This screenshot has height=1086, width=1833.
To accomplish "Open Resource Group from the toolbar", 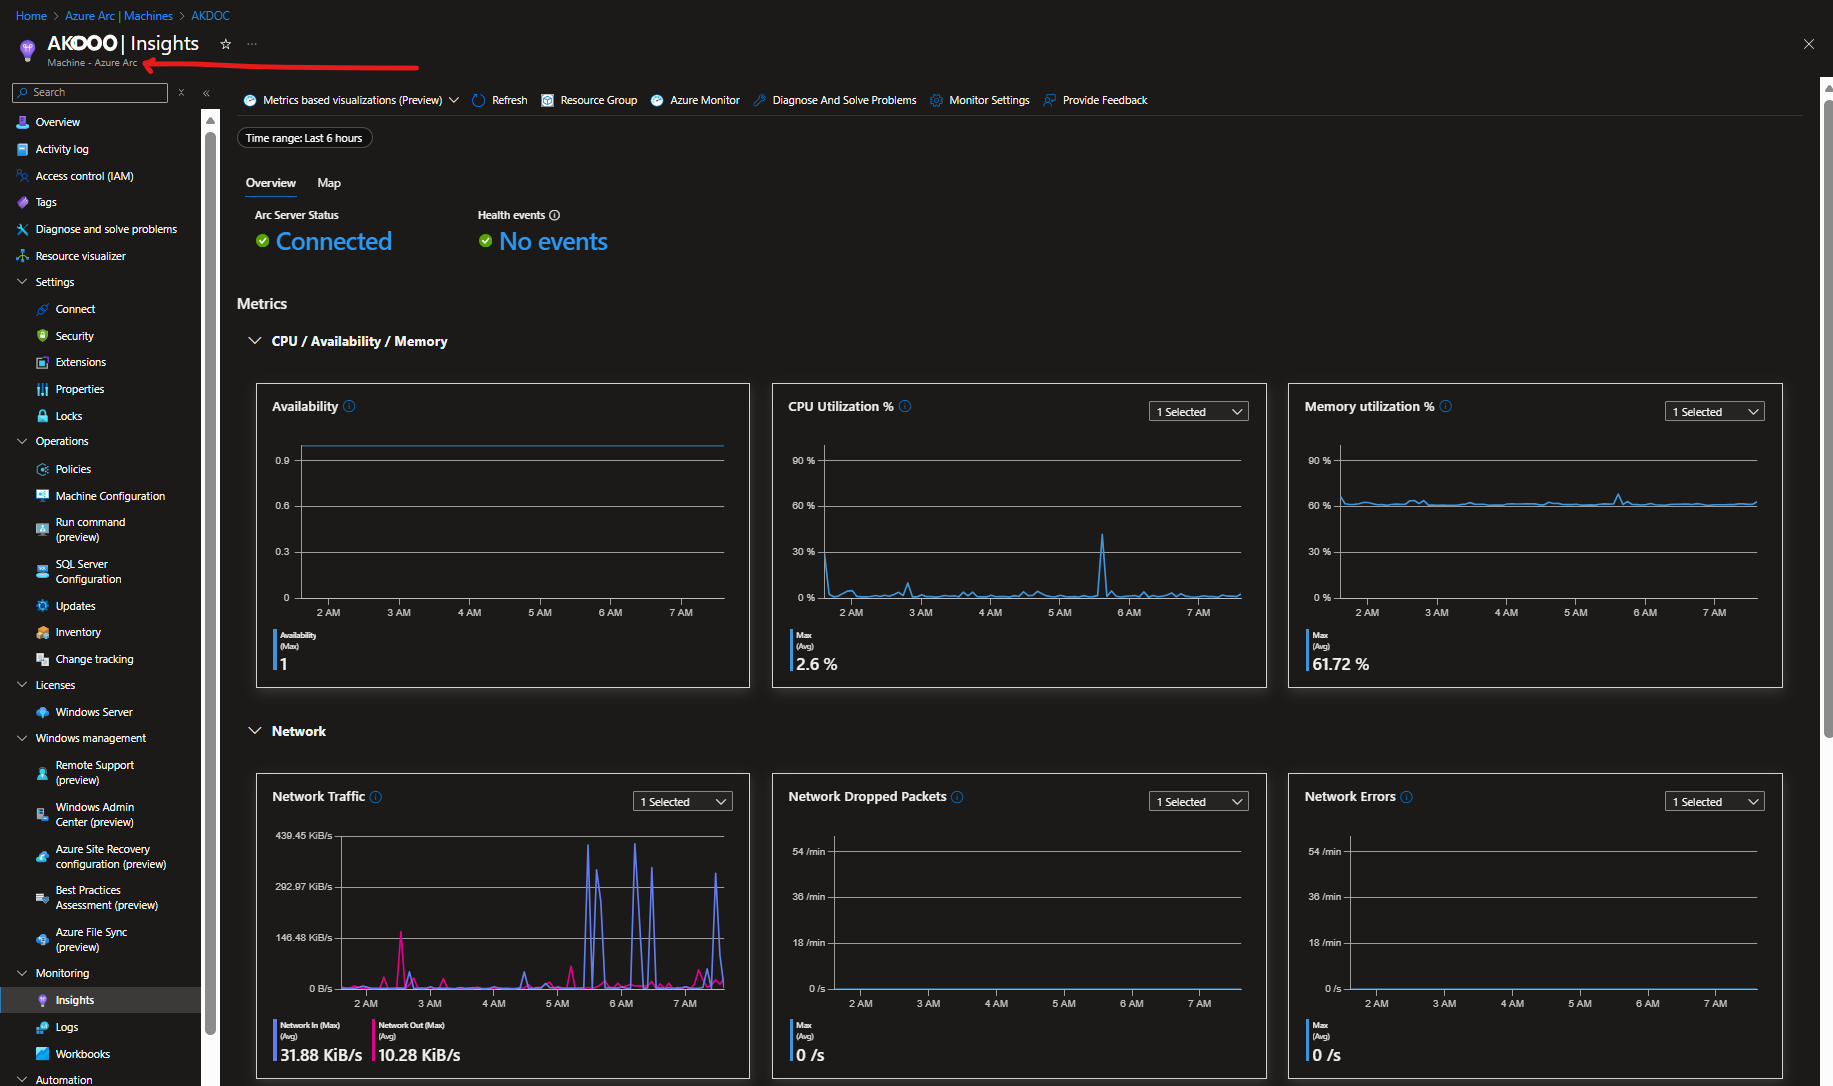I will pos(589,100).
